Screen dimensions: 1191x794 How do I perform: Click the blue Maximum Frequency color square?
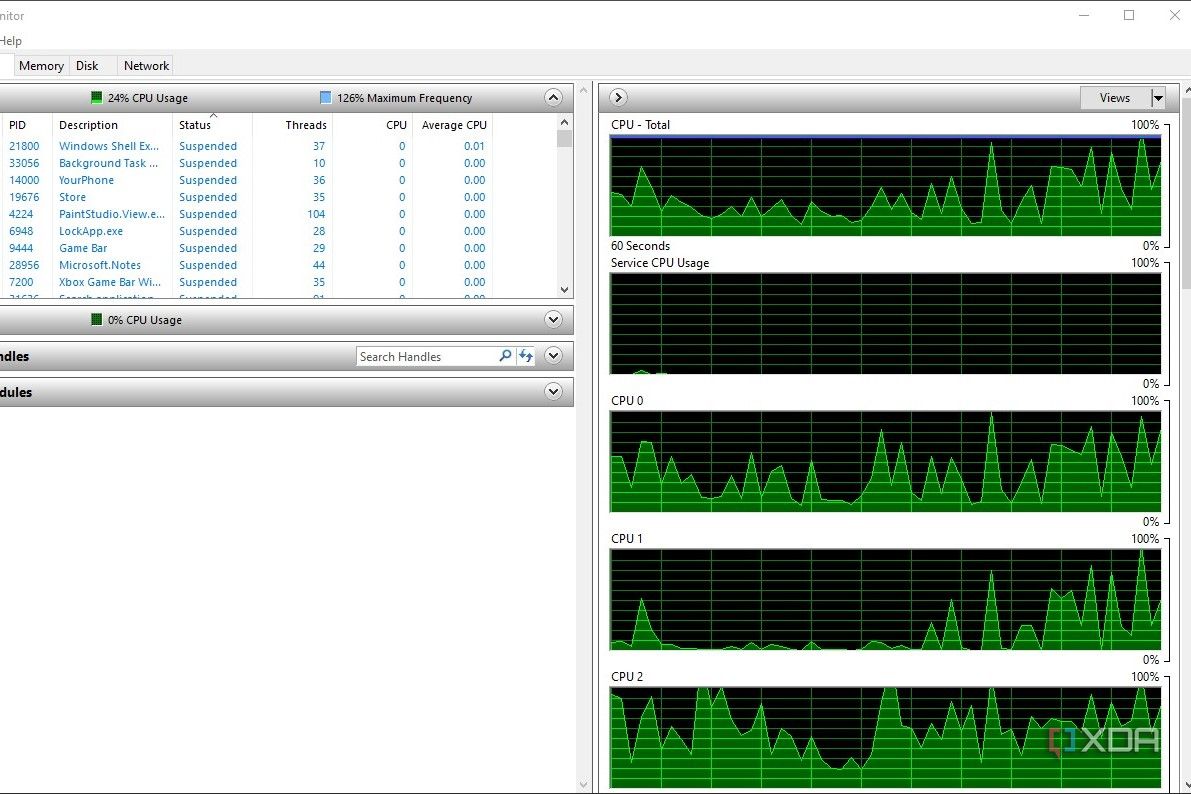[325, 98]
